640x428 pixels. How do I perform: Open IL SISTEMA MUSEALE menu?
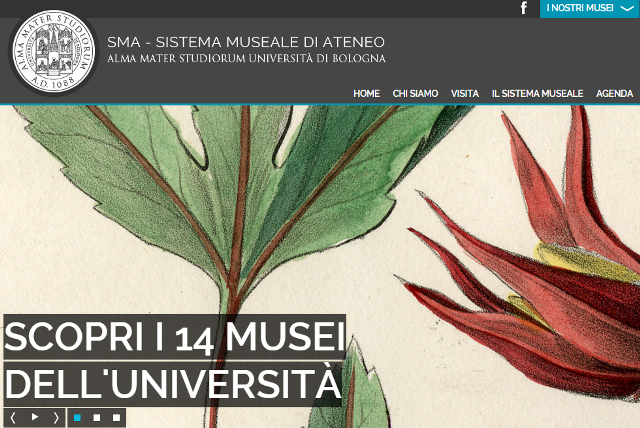click(x=537, y=93)
